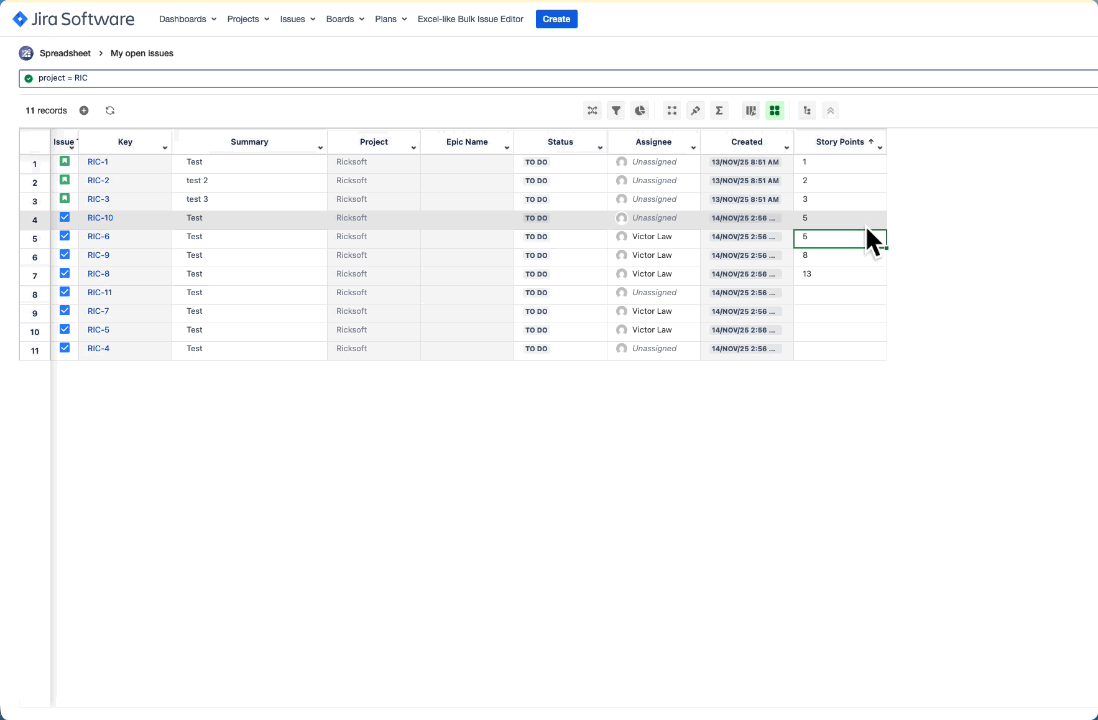
Task: Open the shuffle arrows icon
Action: point(592,110)
